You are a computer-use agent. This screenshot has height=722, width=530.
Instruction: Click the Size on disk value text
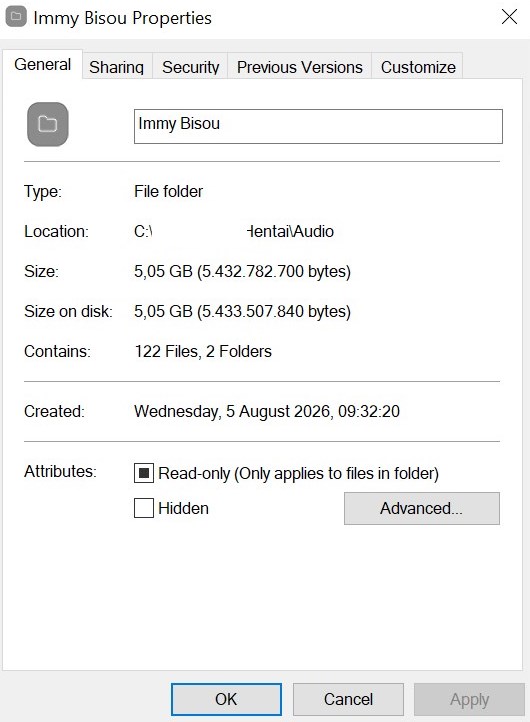242,311
